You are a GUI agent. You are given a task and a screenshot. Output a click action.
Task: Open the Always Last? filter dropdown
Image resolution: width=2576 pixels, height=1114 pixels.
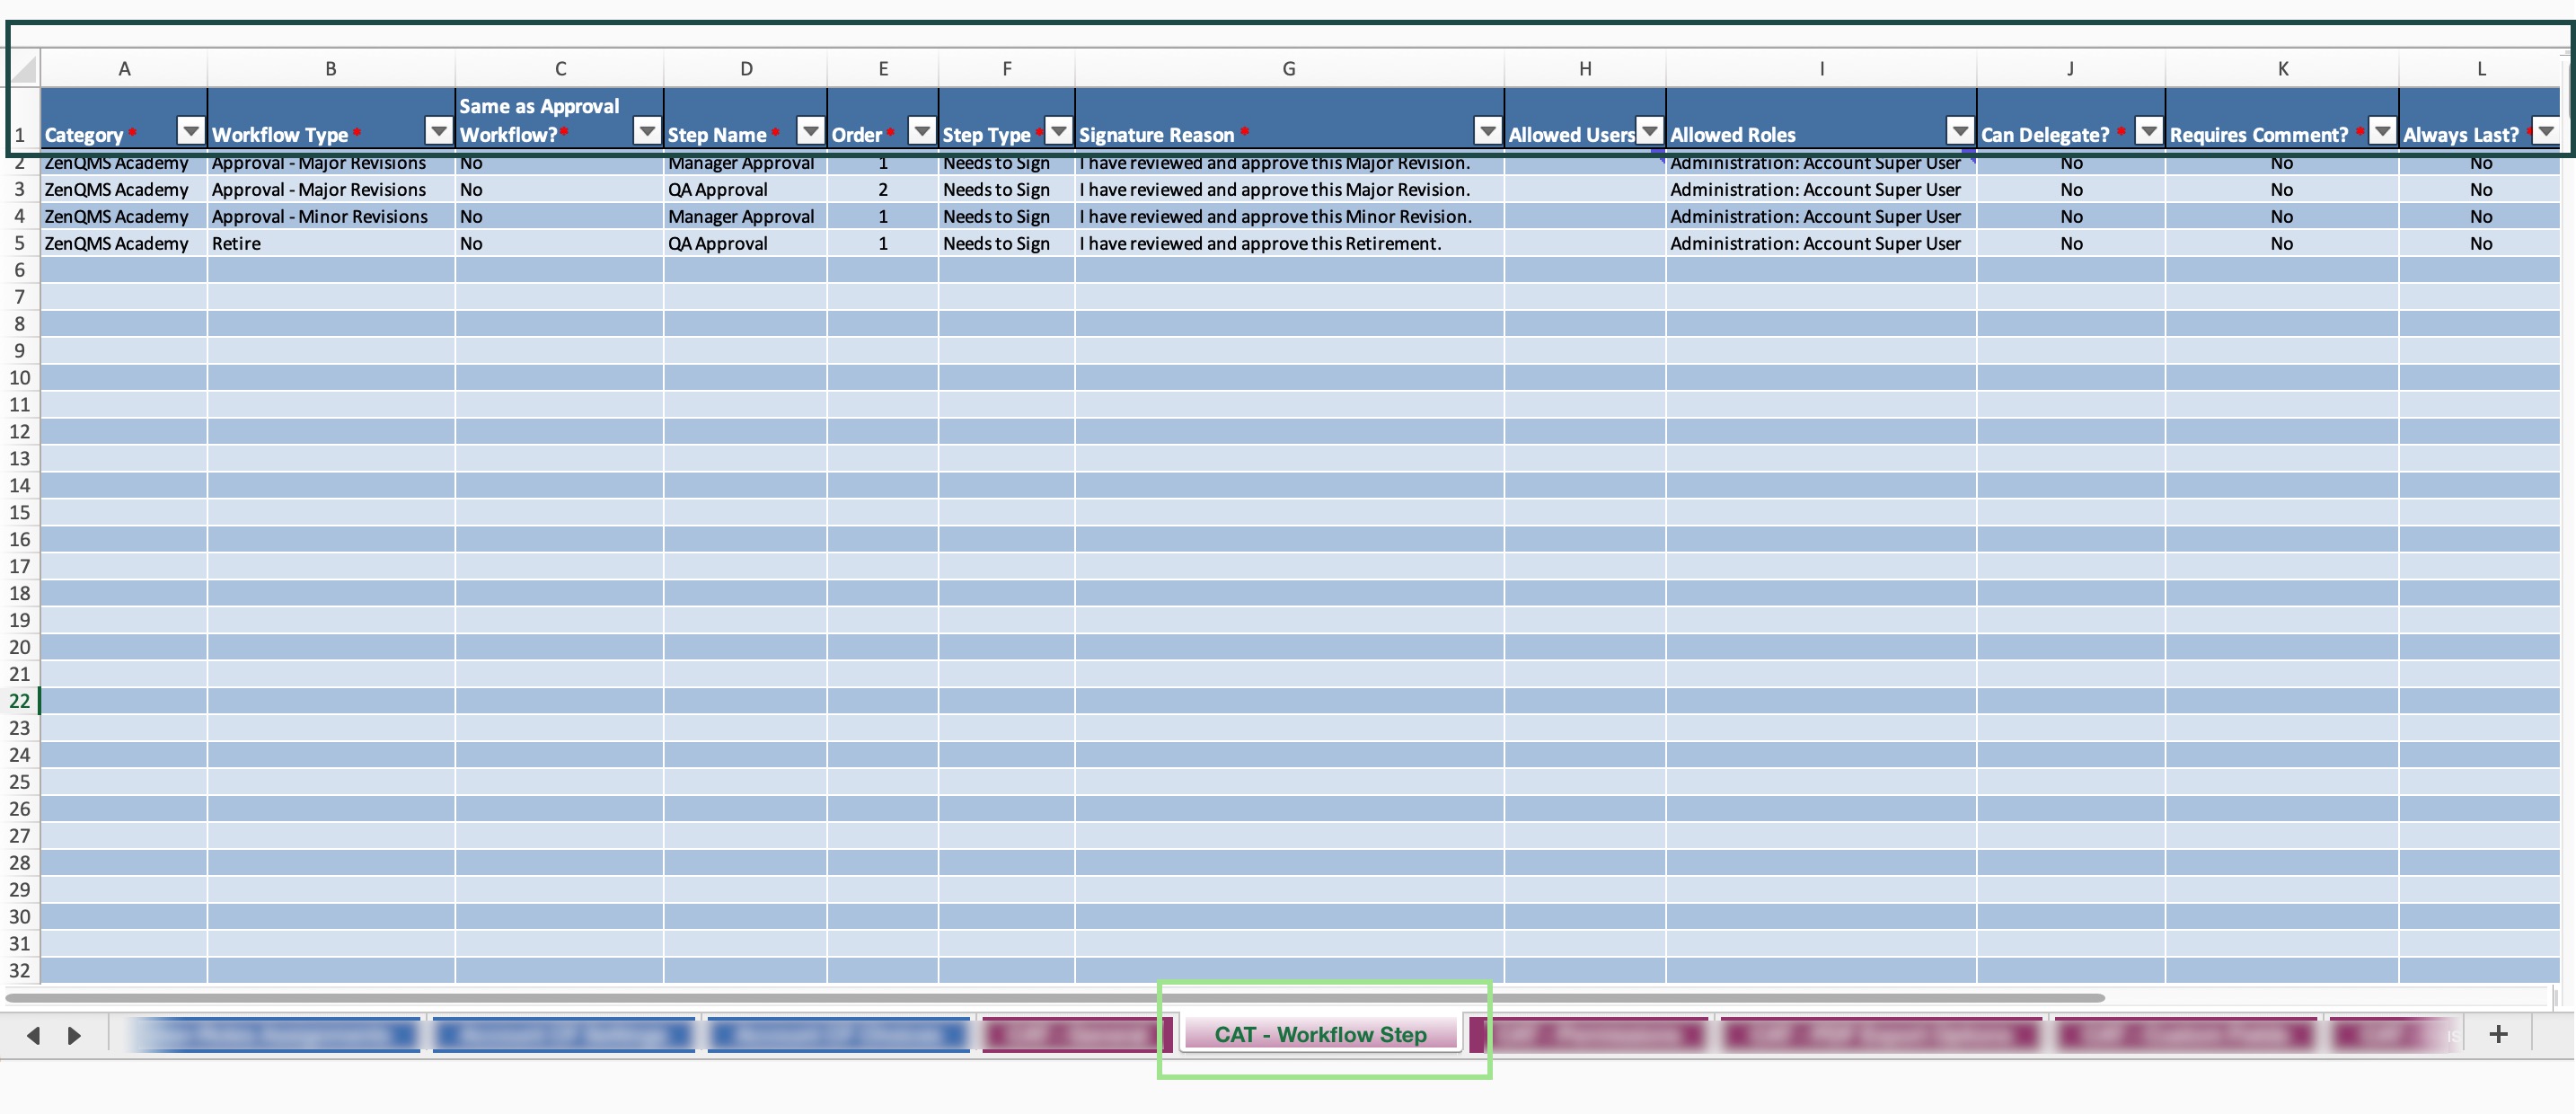click(2546, 130)
